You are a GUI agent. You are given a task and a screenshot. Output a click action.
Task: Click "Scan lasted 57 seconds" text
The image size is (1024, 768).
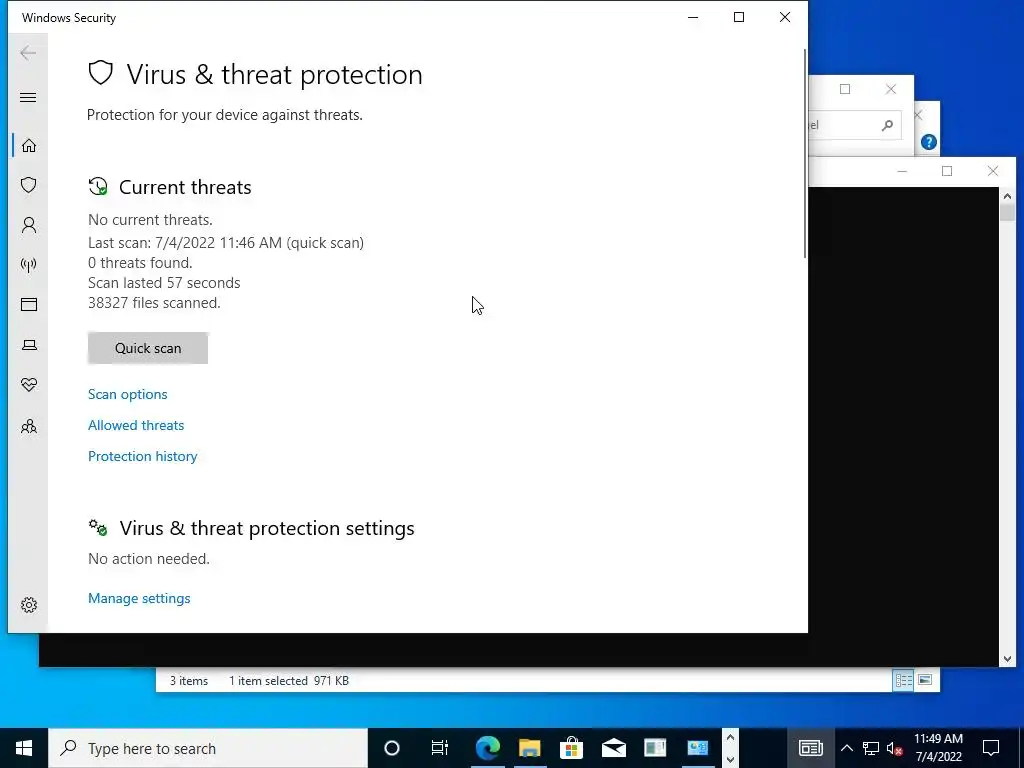click(164, 283)
